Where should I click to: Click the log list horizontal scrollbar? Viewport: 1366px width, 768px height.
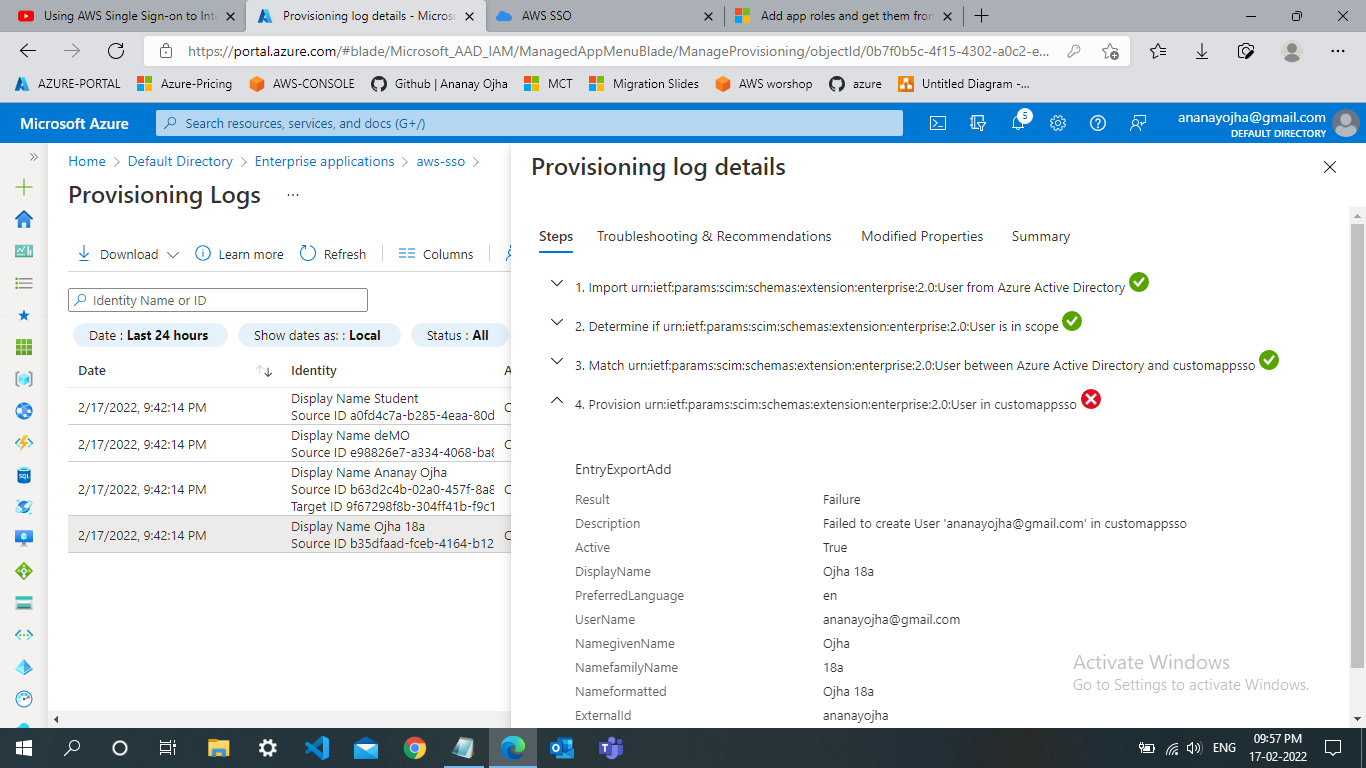[x=280, y=719]
